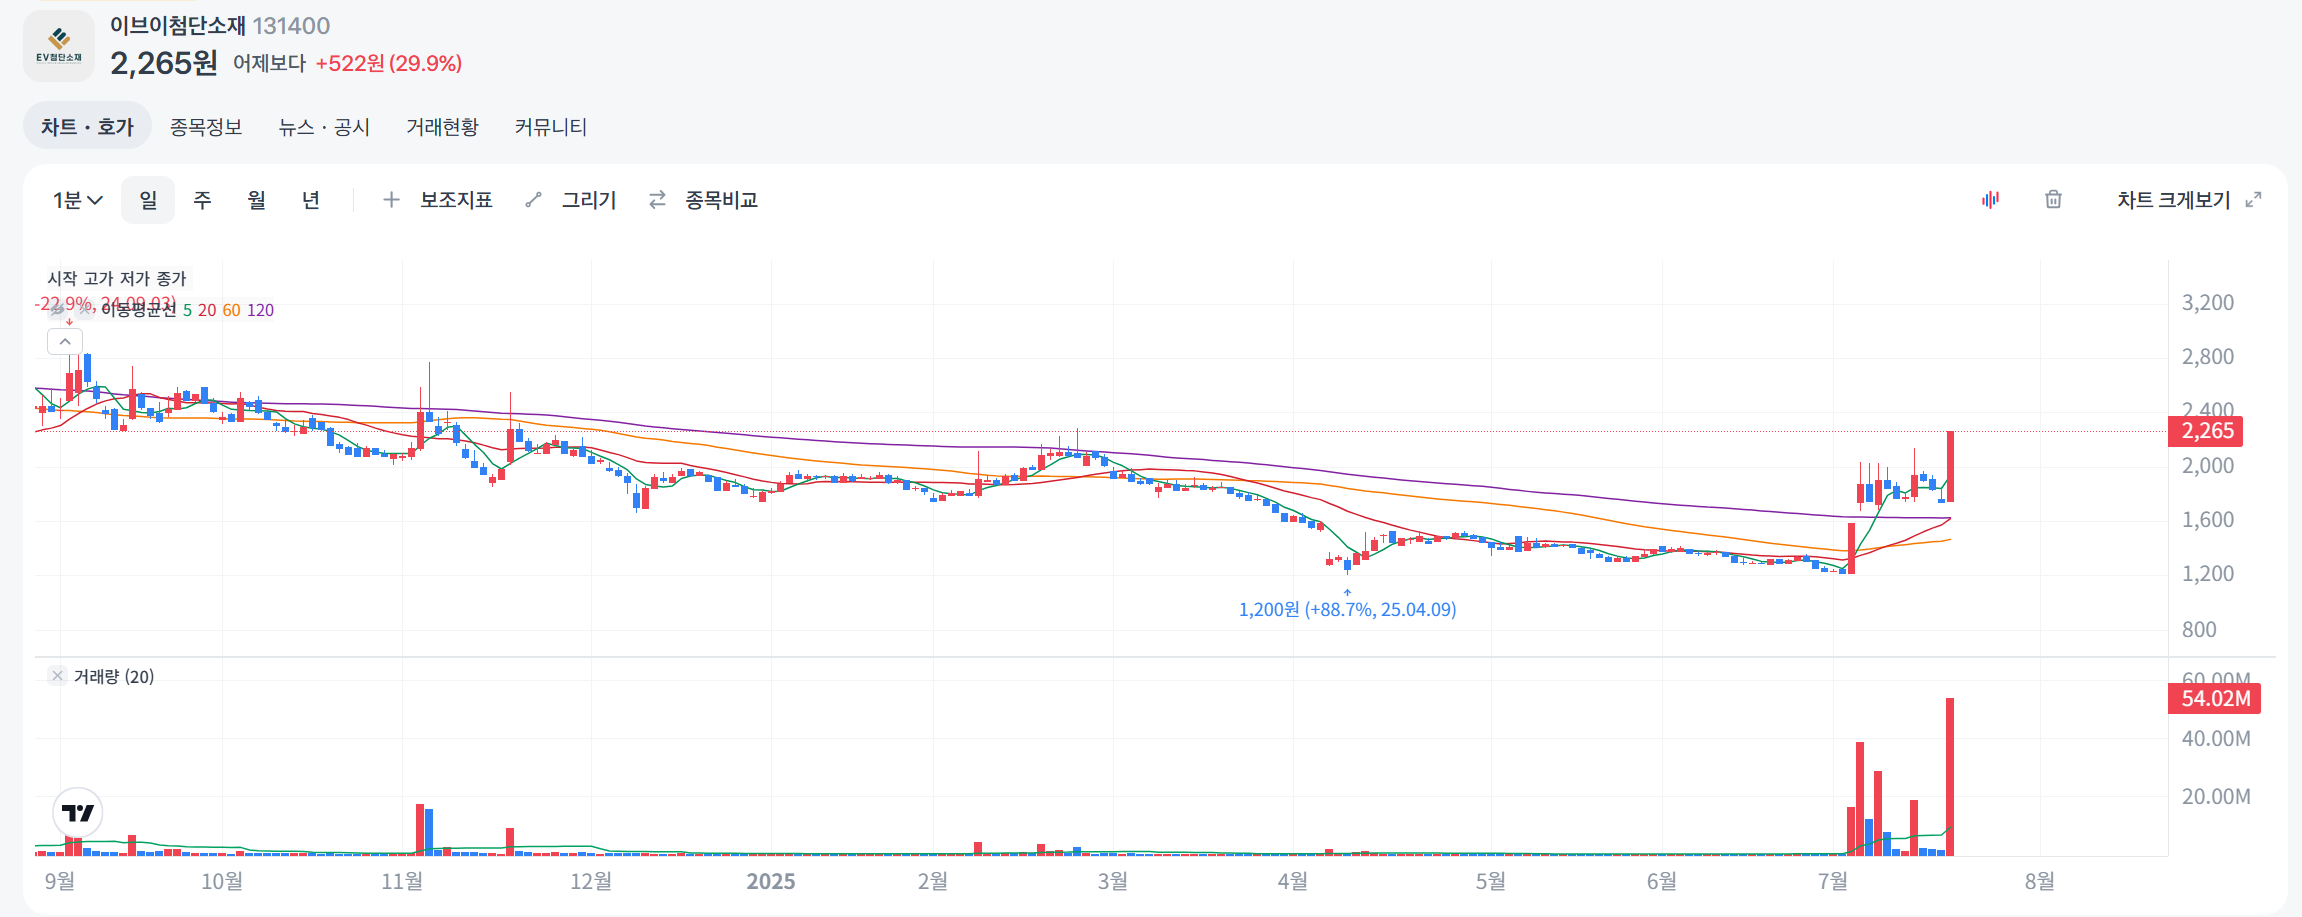Click the 2,265 current price tag
Image resolution: width=2302 pixels, height=917 pixels.
2207,431
